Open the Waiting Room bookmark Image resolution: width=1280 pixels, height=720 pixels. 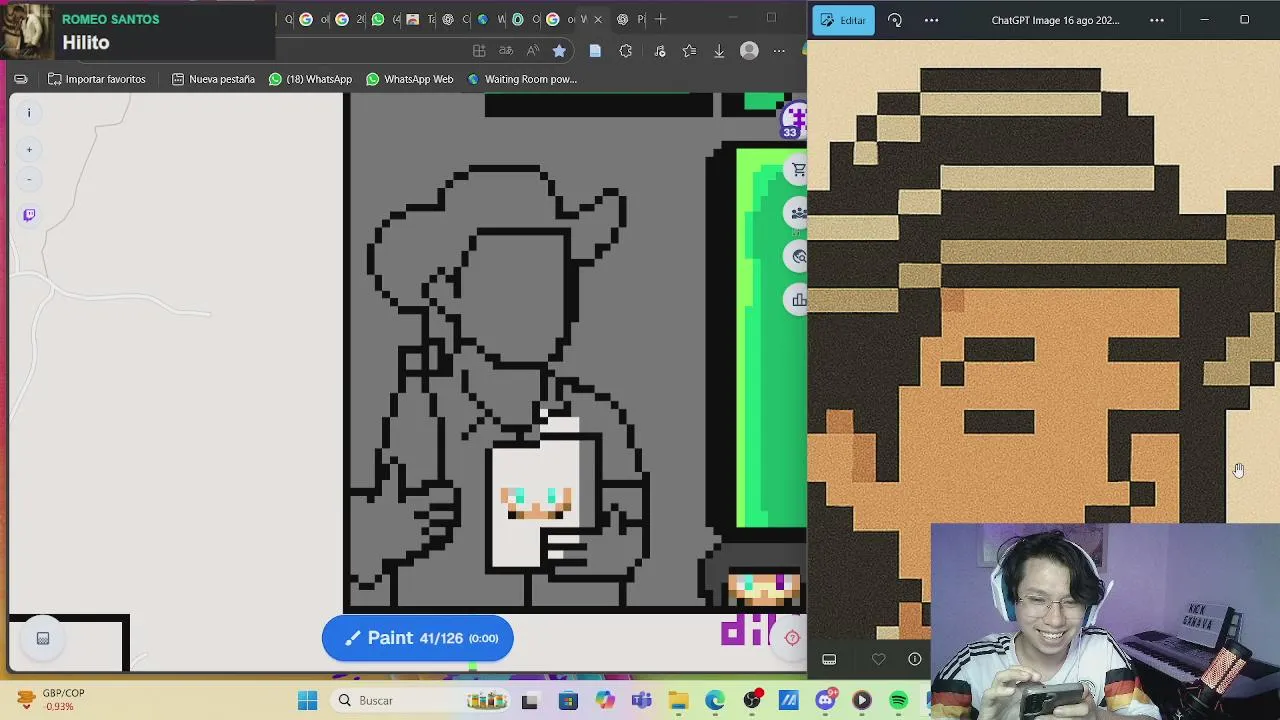522,79
